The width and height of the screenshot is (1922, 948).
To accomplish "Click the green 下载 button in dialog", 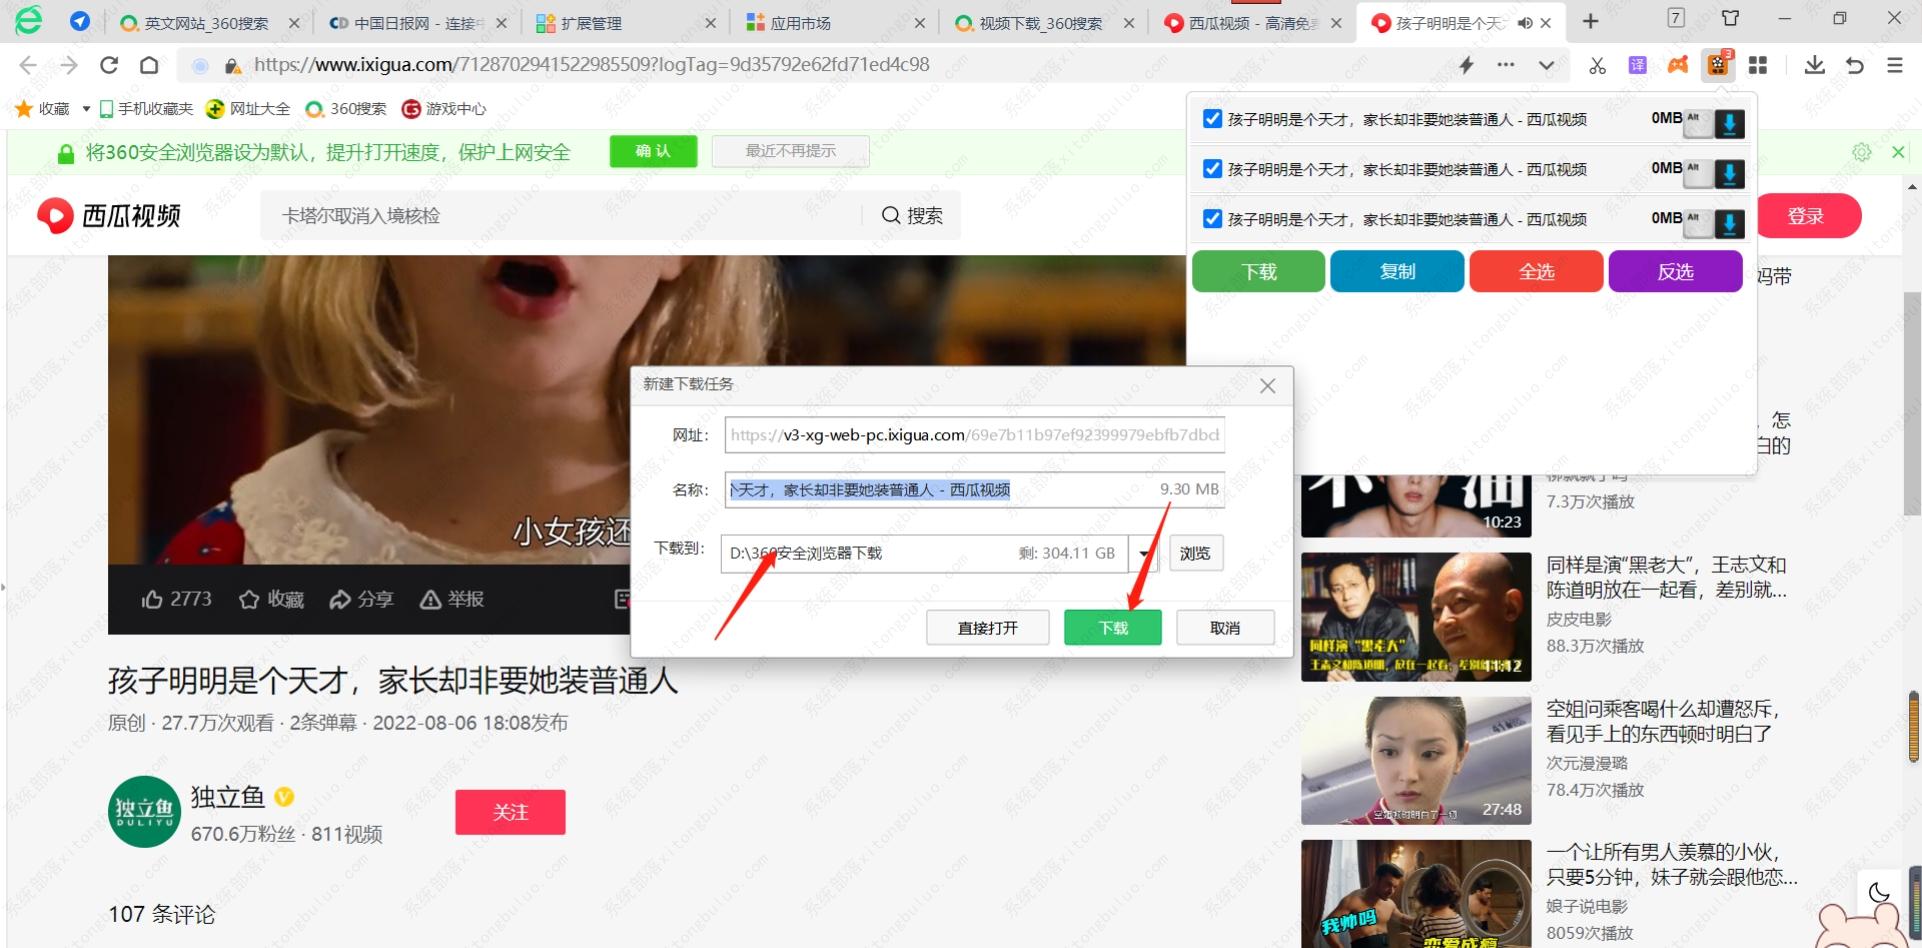I will 1112,628.
